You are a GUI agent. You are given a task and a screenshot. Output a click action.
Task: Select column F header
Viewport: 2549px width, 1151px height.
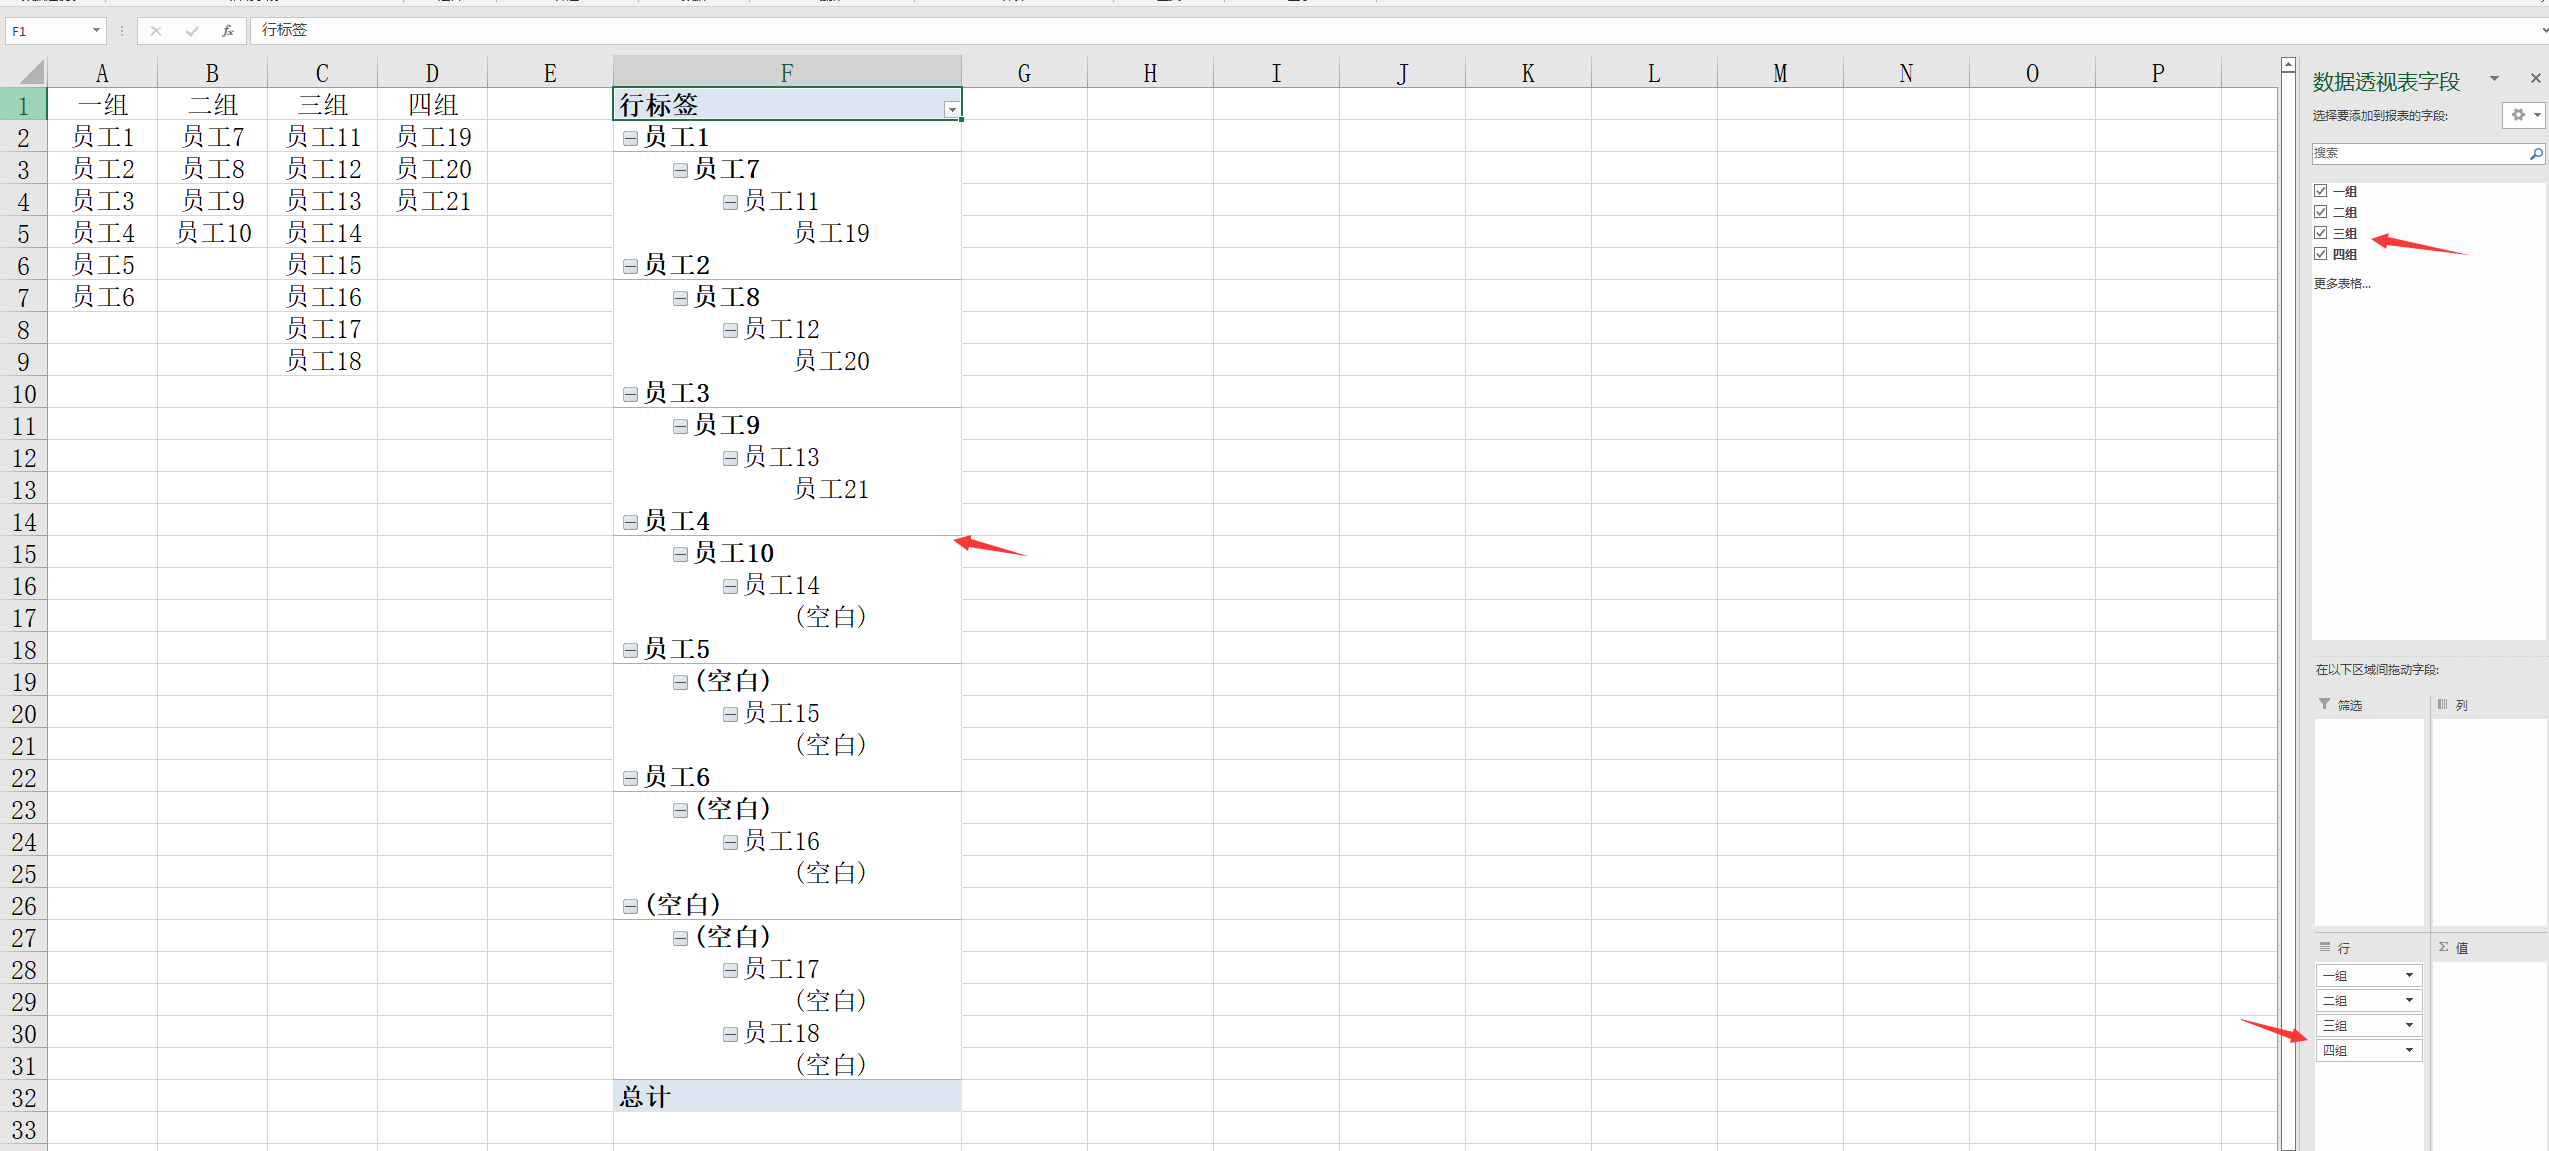(x=787, y=72)
